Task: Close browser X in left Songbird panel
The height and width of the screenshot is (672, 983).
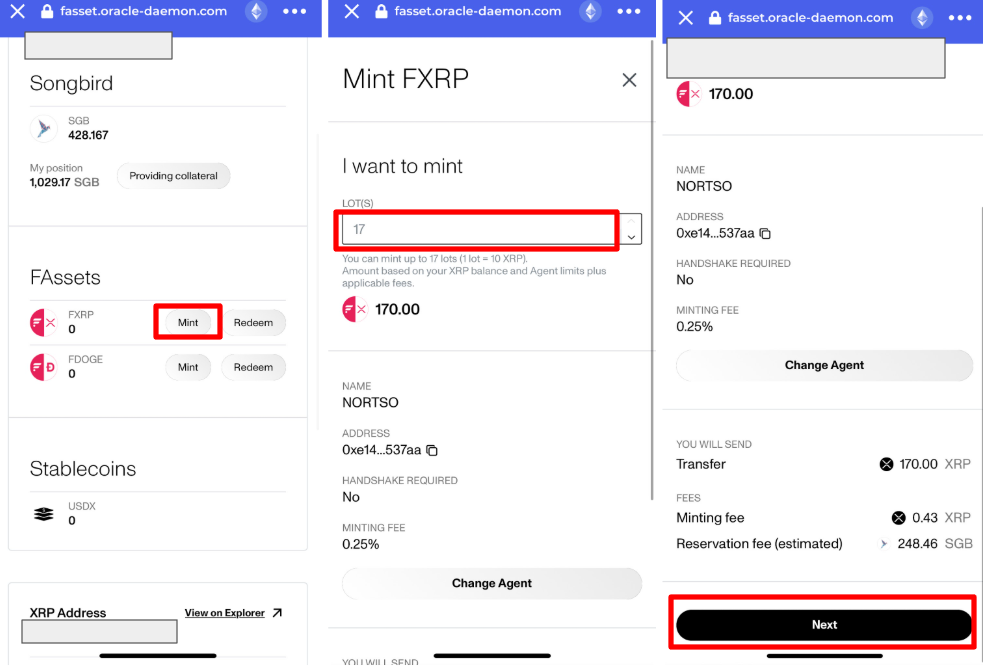Action: pos(18,11)
